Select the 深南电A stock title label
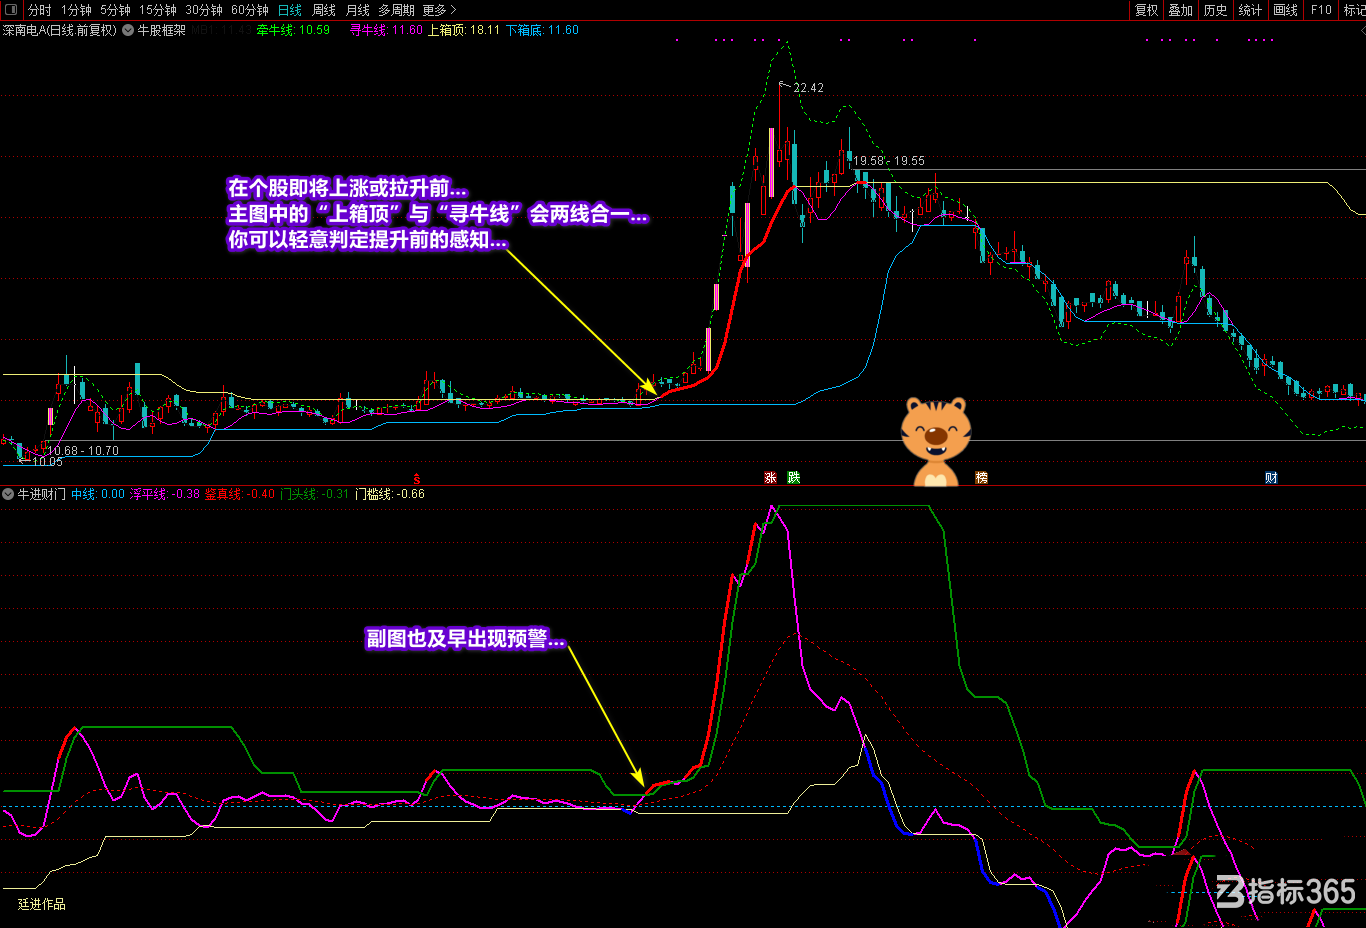The width and height of the screenshot is (1366, 928). click(x=59, y=31)
